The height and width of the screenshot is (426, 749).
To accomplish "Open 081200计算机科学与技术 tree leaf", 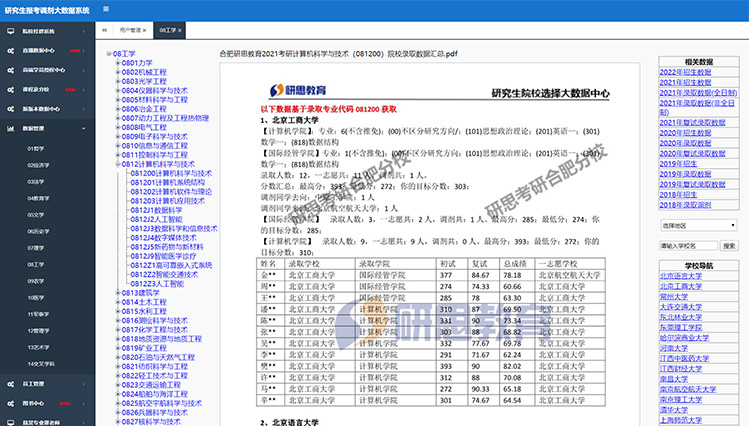I will 171,173.
